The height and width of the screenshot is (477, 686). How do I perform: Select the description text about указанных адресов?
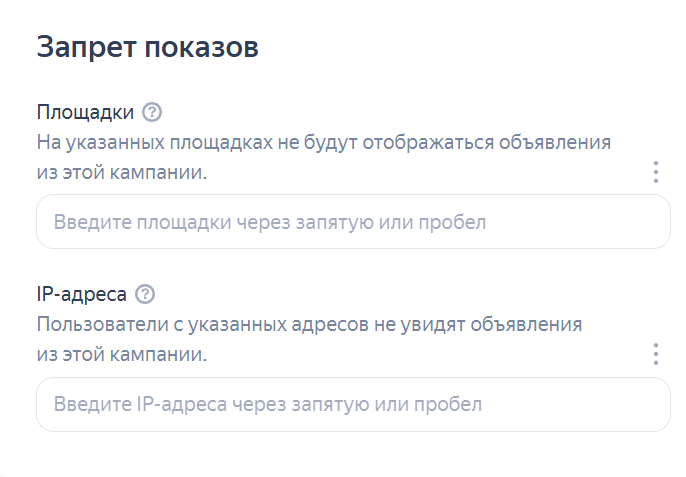coord(309,339)
